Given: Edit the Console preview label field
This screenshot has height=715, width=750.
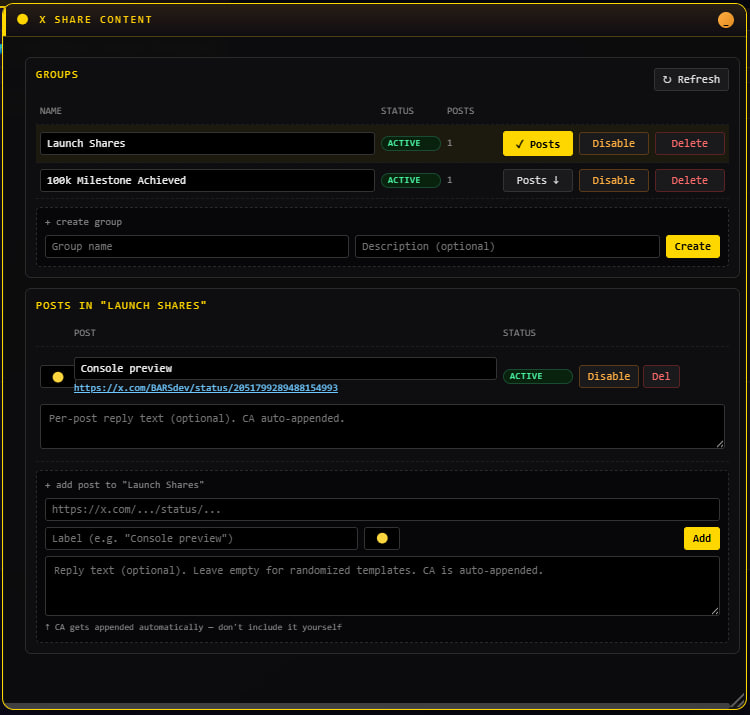Looking at the screenshot, I should [285, 368].
